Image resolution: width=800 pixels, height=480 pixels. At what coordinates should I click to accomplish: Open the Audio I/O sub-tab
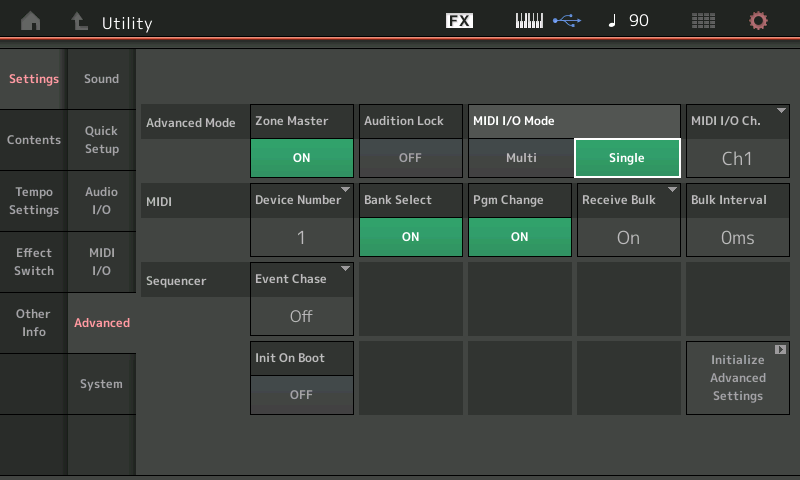tap(101, 201)
